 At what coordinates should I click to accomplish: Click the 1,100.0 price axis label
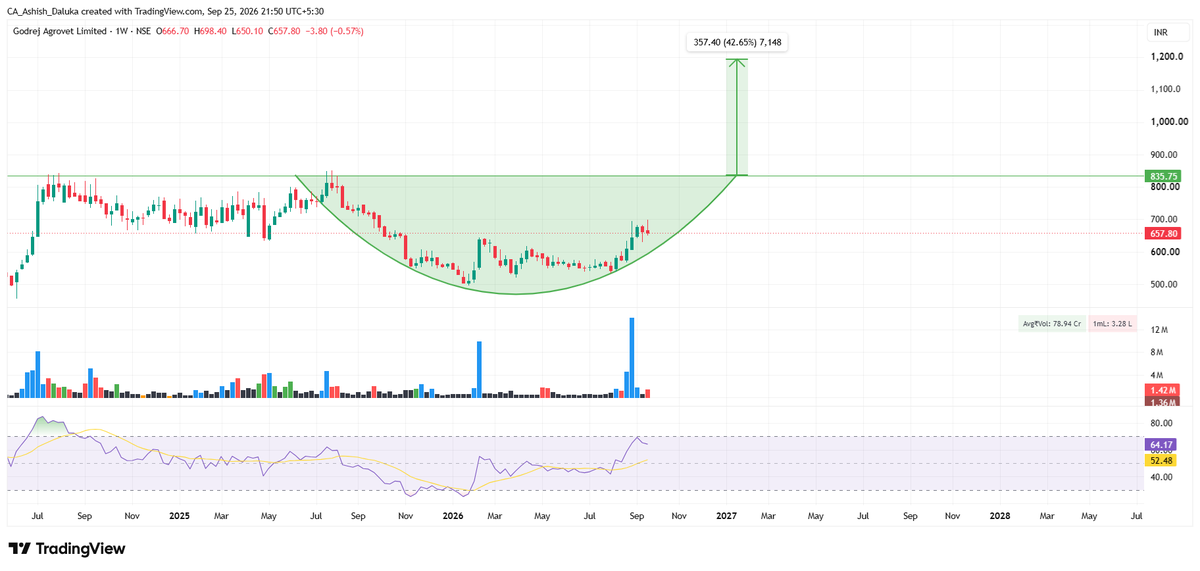point(1165,90)
